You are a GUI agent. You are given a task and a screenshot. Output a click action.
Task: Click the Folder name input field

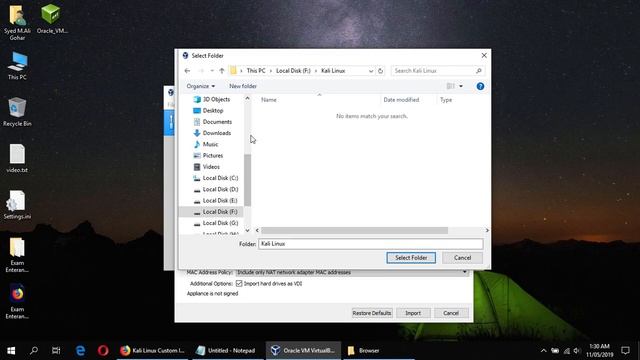coord(371,244)
